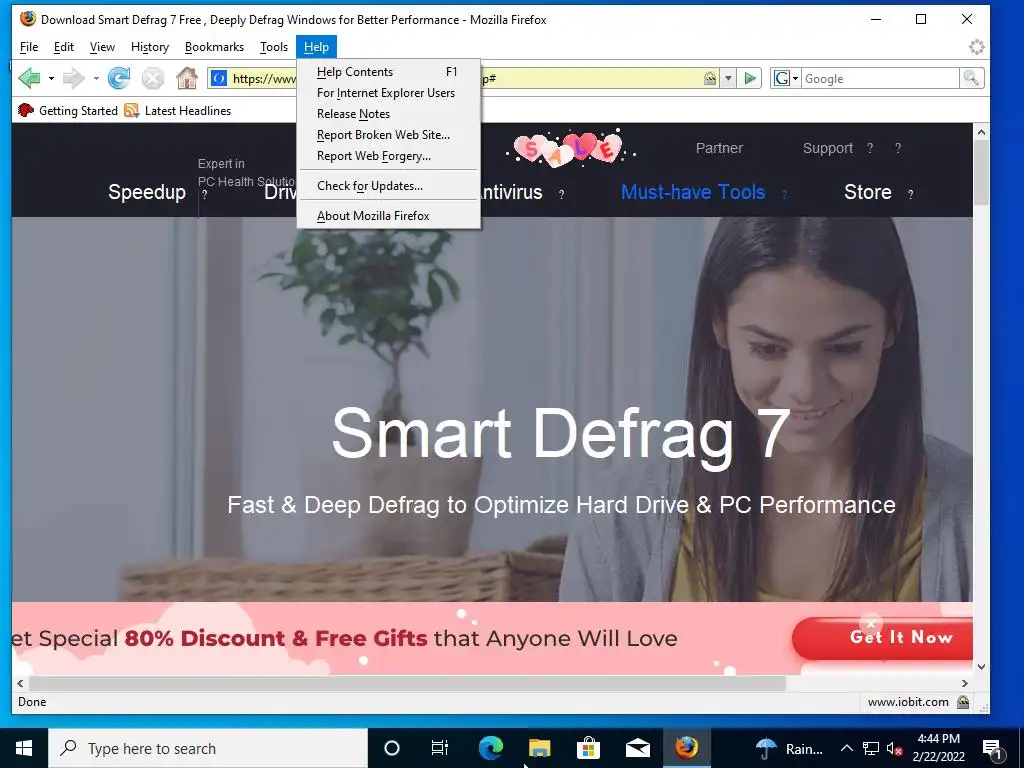This screenshot has width=1024, height=768.
Task: Open the Store navigation link
Action: pos(867,192)
